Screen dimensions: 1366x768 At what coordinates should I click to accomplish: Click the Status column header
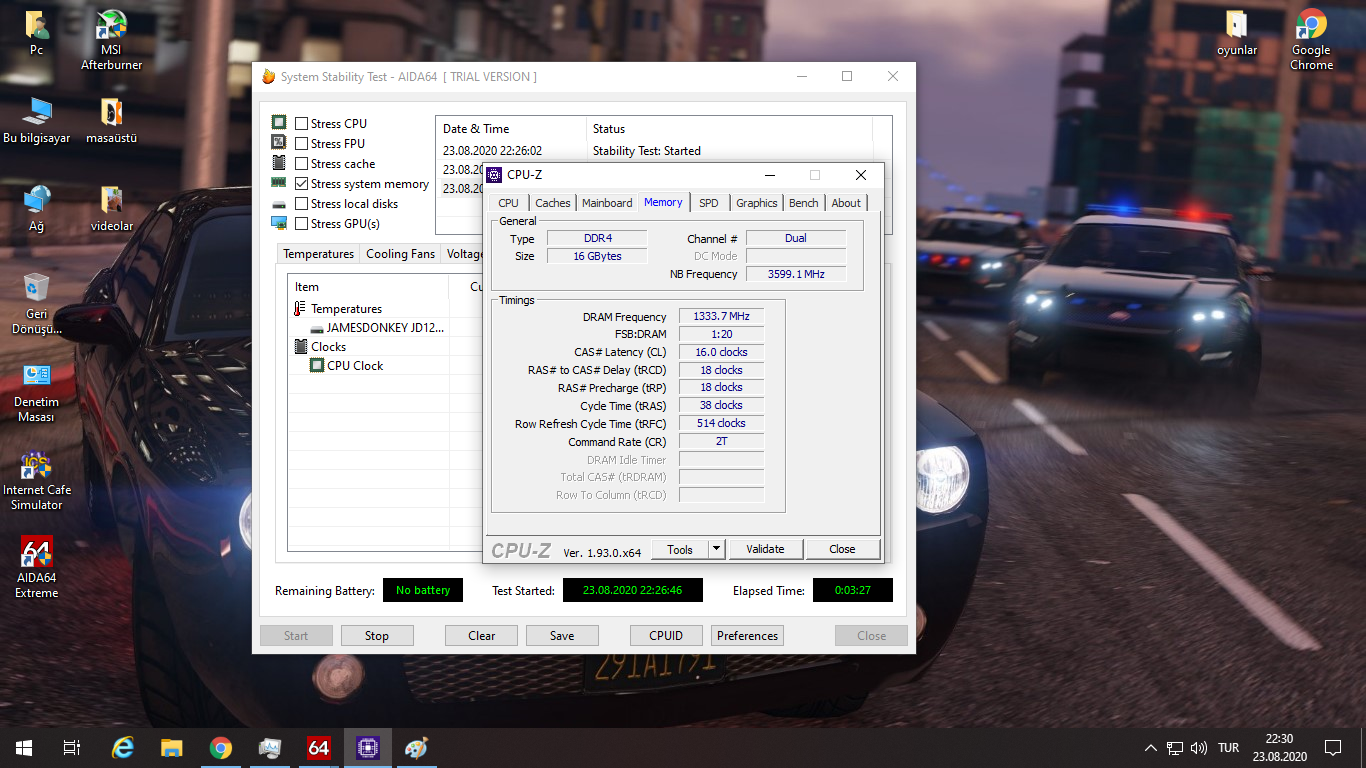pyautogui.click(x=729, y=129)
